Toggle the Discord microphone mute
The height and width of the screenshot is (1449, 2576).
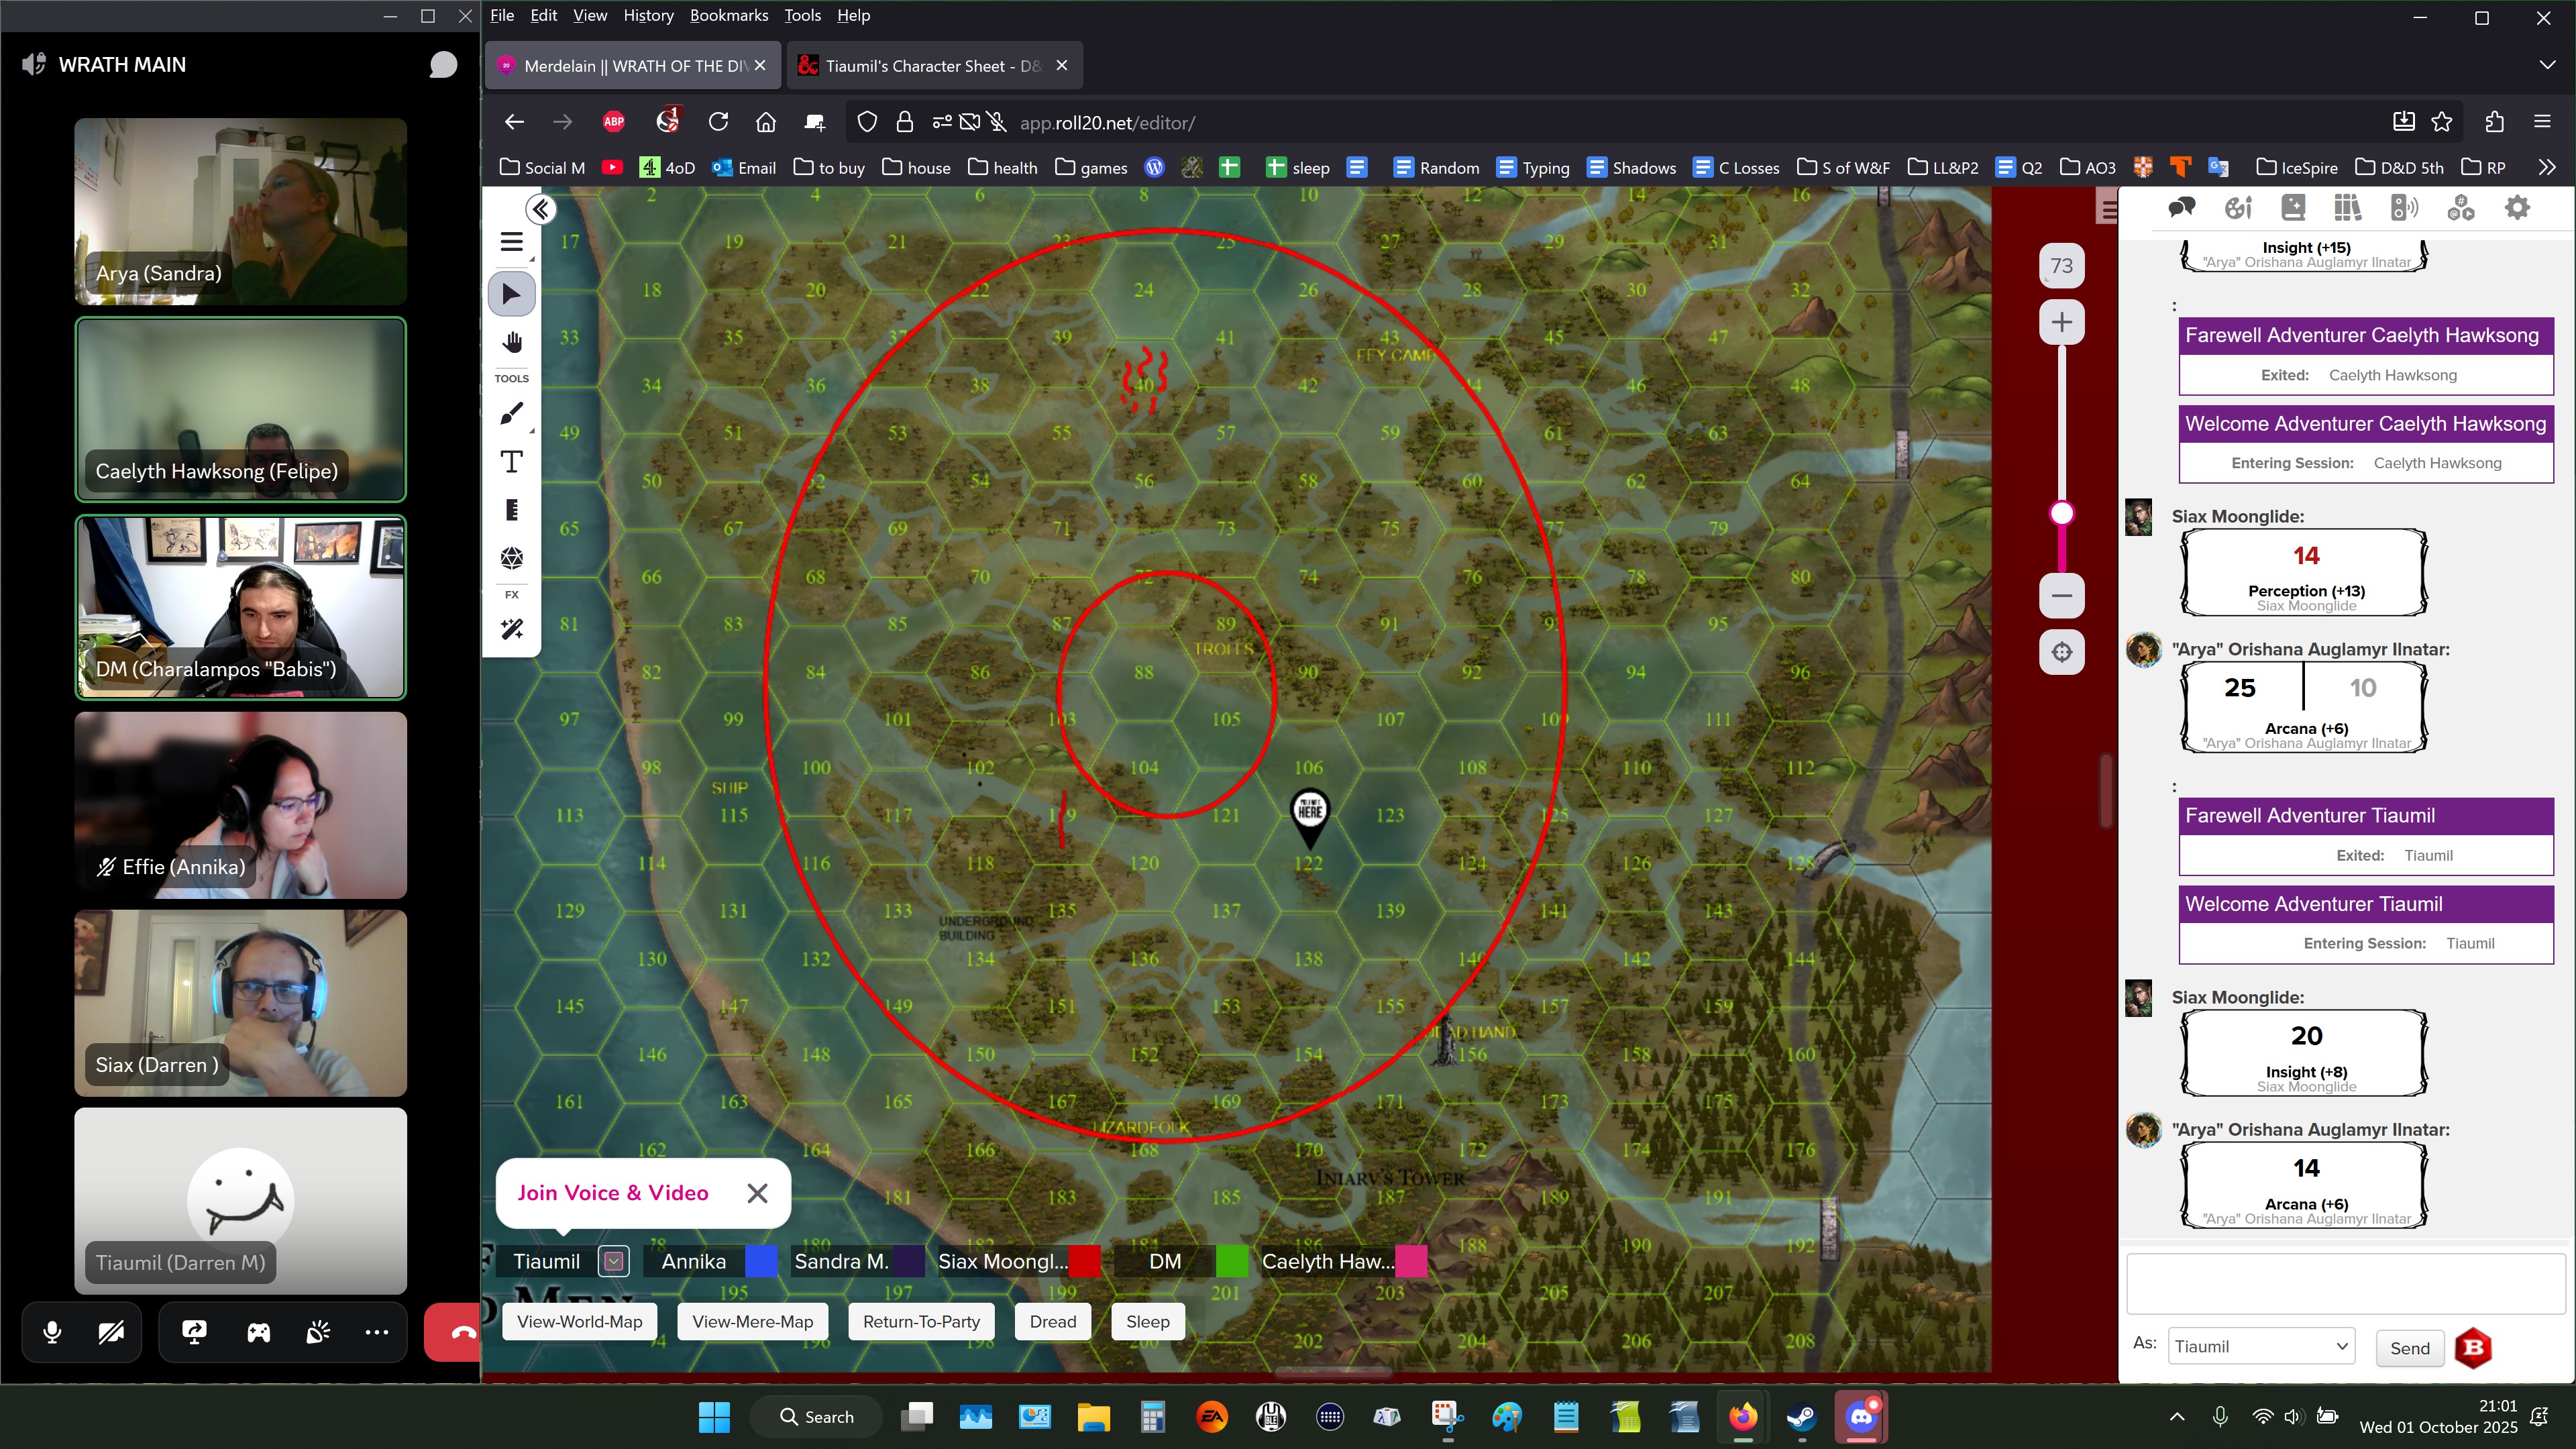(52, 1332)
